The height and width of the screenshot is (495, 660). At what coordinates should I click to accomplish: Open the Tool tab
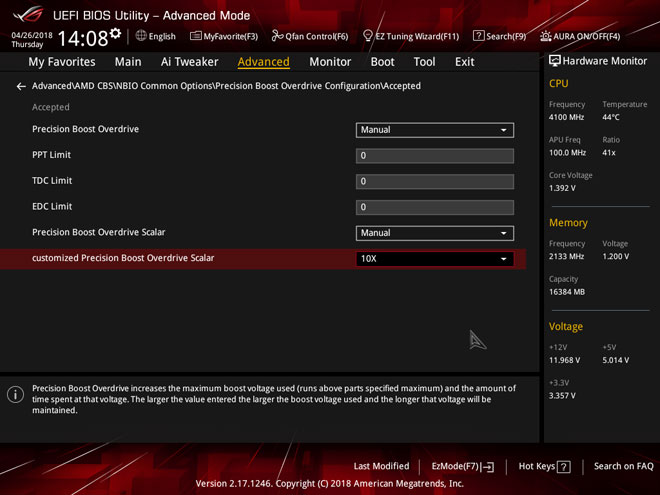tap(424, 62)
